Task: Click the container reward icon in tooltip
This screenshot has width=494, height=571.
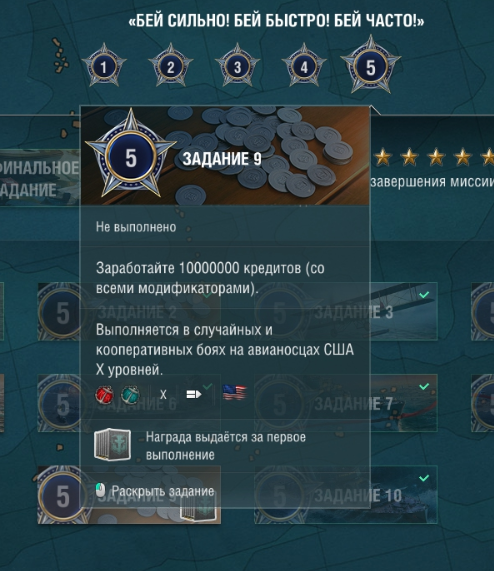Action: 112,444
